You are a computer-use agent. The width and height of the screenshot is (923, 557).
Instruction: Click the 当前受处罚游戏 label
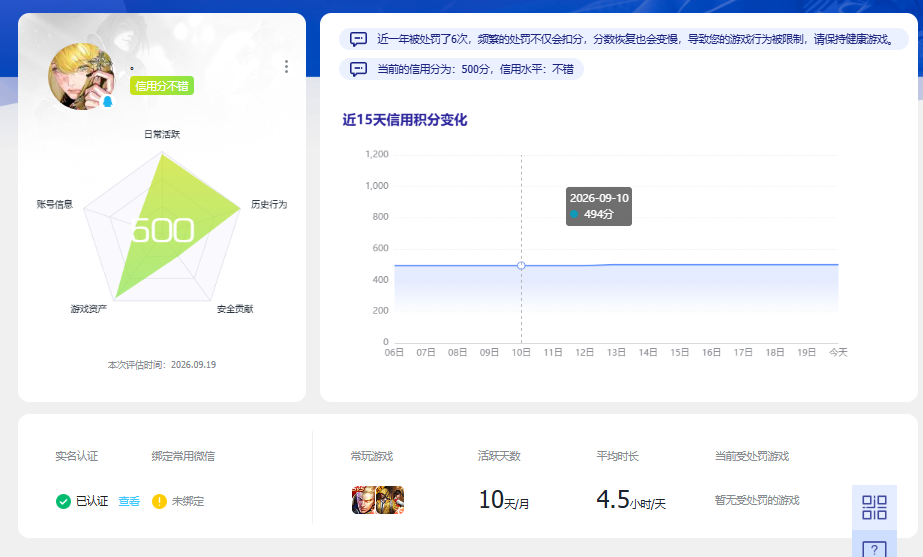coord(752,456)
